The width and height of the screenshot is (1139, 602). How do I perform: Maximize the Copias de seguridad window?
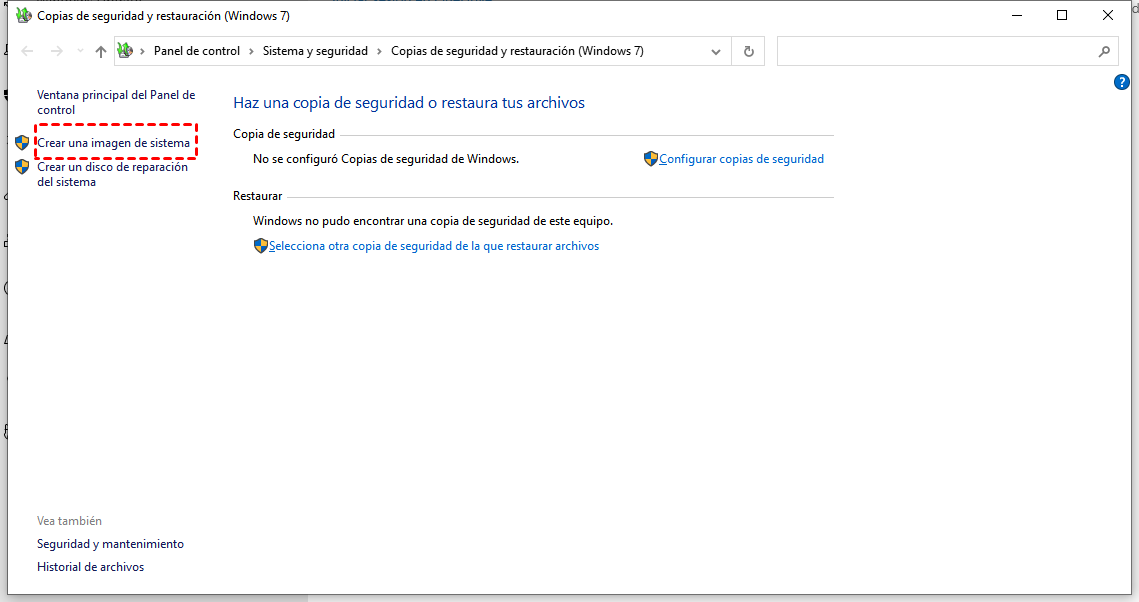coord(1062,15)
